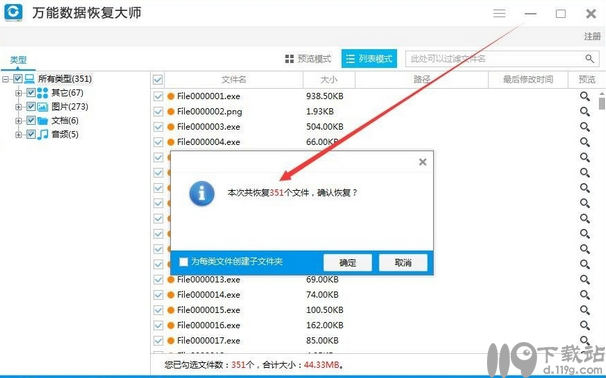Toggle the 图片(273) checkbox
Screen dimensions: 606x378
click(31, 107)
